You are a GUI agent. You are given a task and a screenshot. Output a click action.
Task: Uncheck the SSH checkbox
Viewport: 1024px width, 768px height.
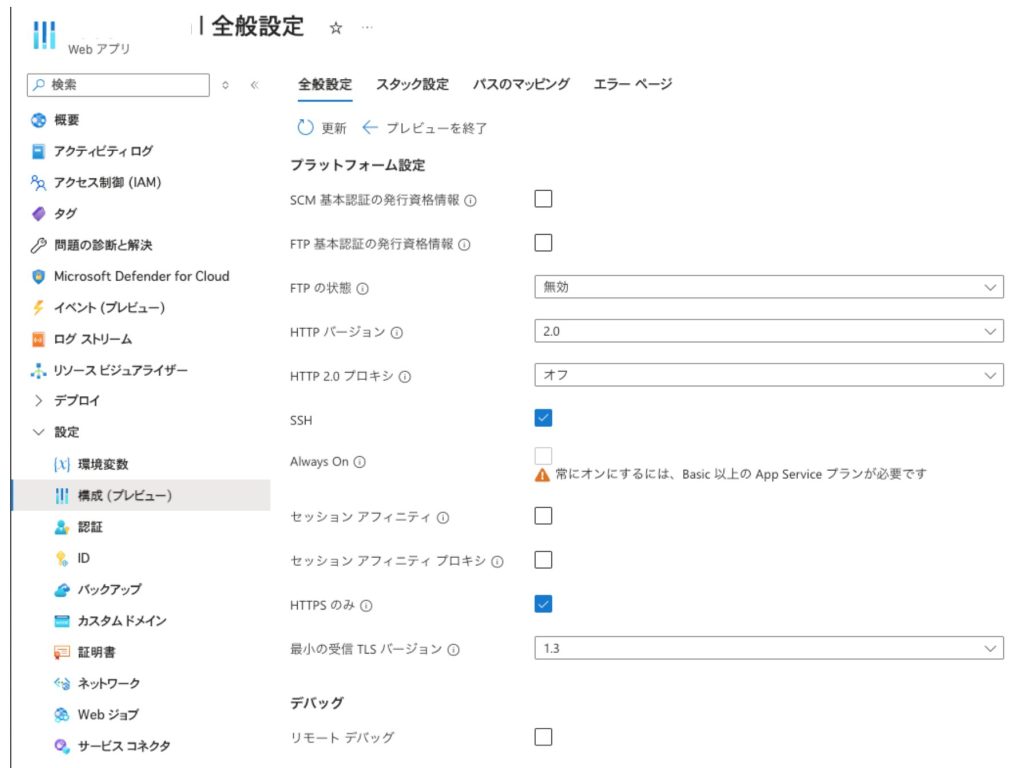coord(543,418)
